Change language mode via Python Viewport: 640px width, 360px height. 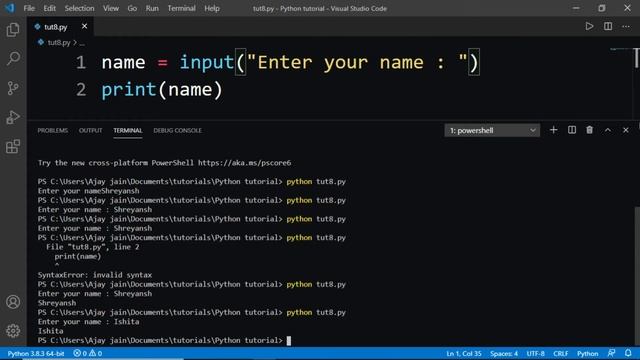(x=587, y=353)
